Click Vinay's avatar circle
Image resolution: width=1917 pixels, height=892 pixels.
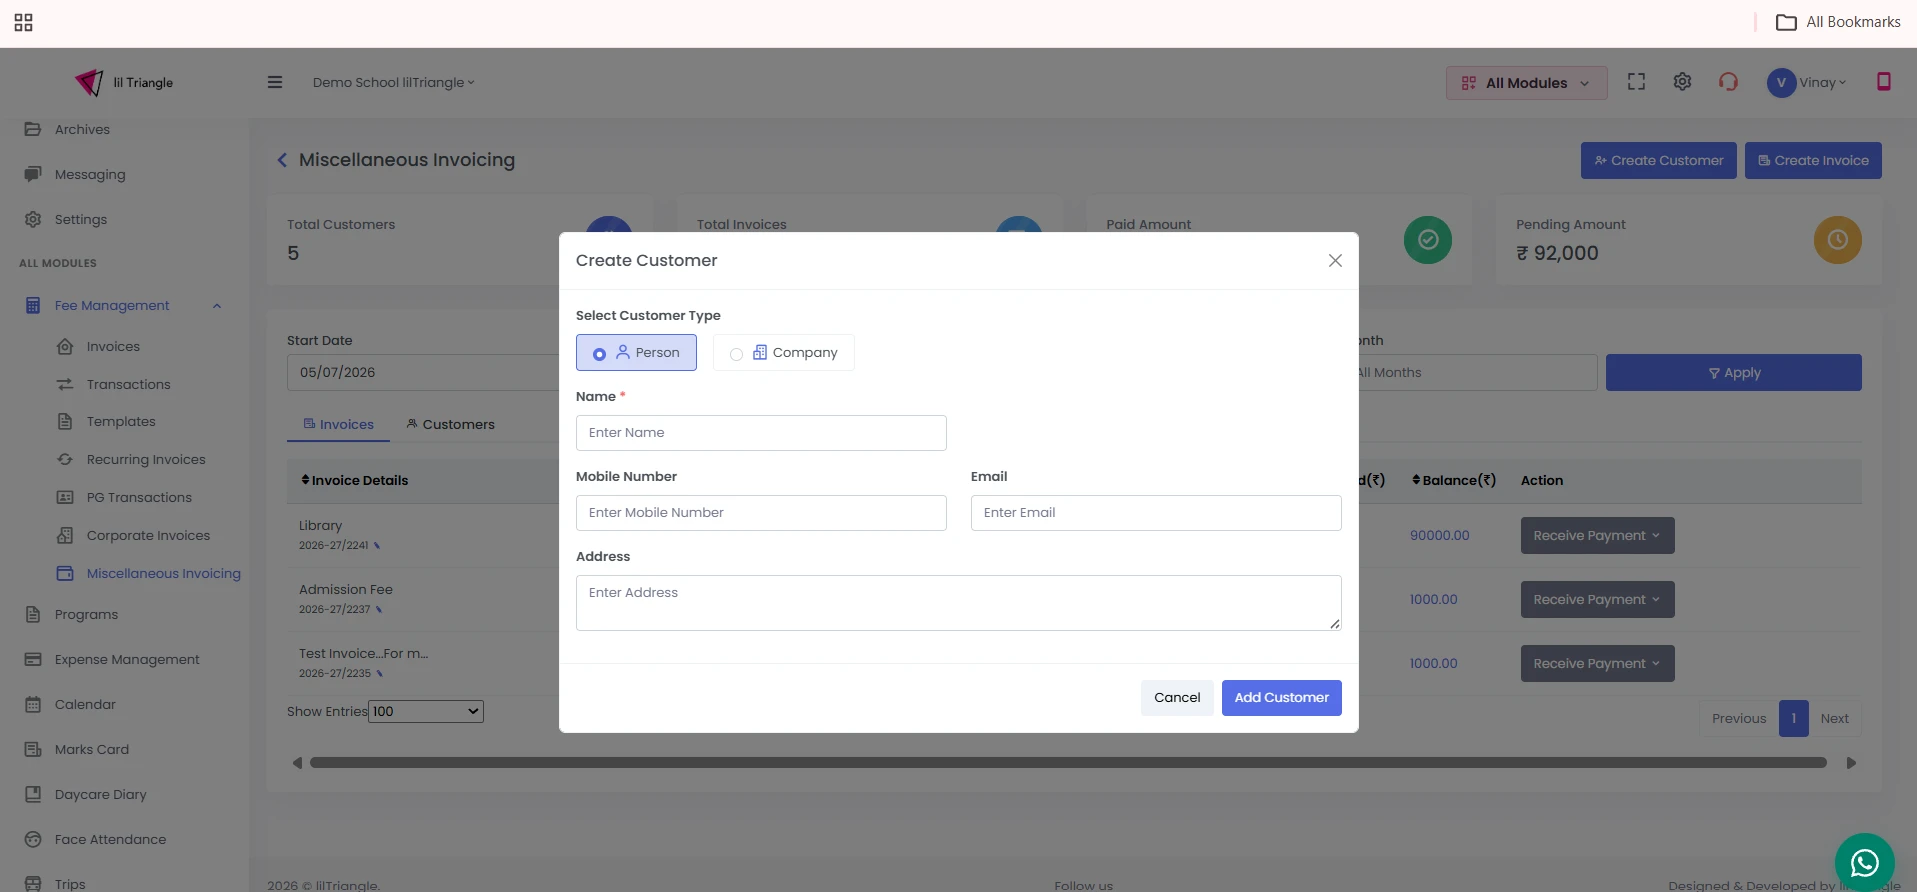1781,83
